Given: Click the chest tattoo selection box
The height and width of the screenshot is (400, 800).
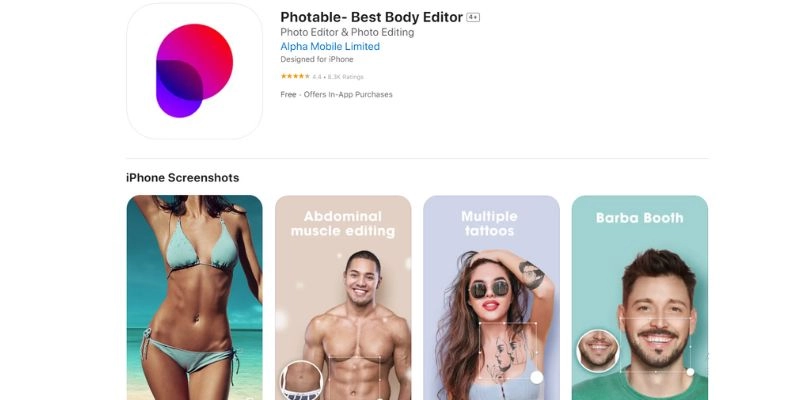Looking at the screenshot, I should pos(508,350).
